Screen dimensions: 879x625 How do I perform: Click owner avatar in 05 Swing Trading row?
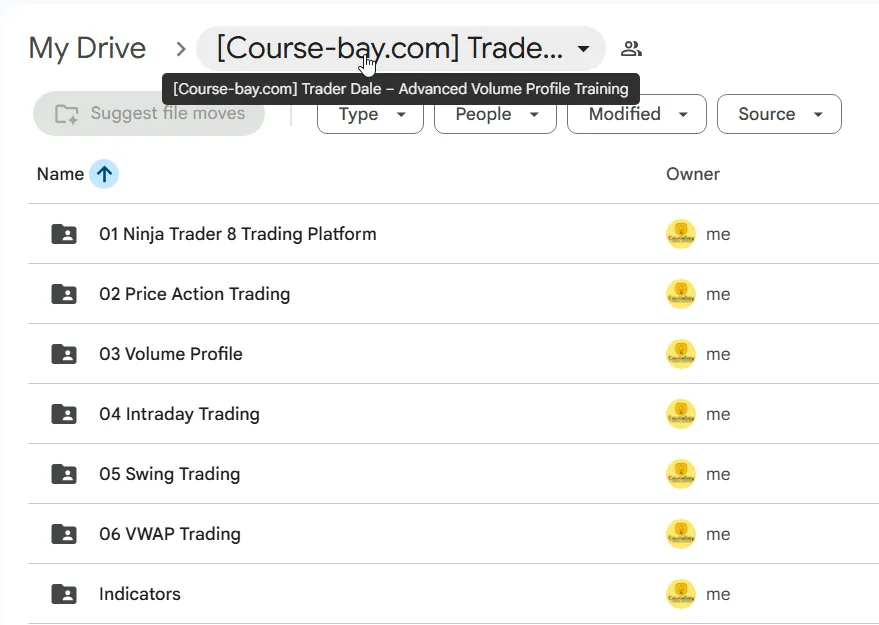(681, 474)
